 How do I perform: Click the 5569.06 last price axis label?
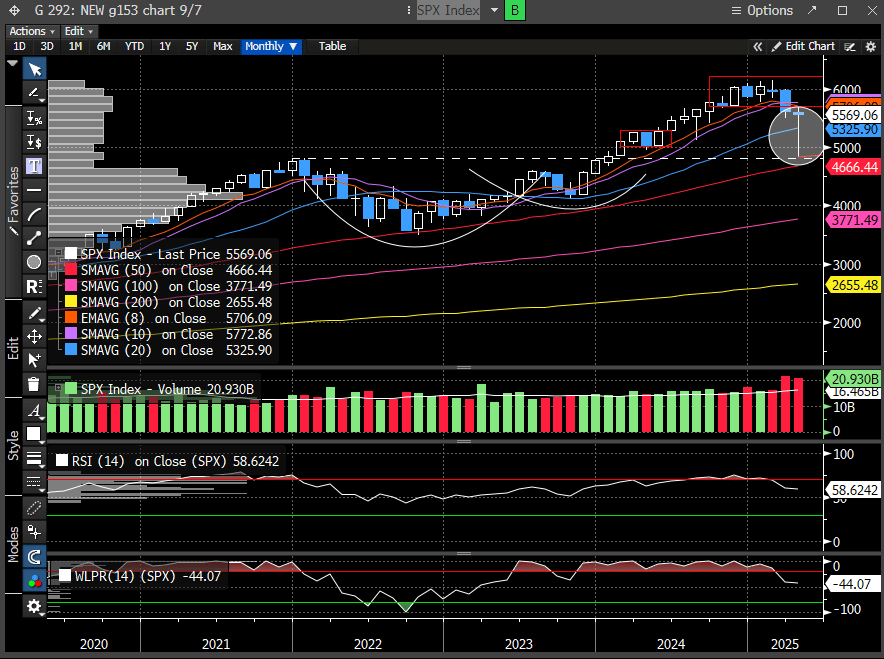pyautogui.click(x=855, y=115)
